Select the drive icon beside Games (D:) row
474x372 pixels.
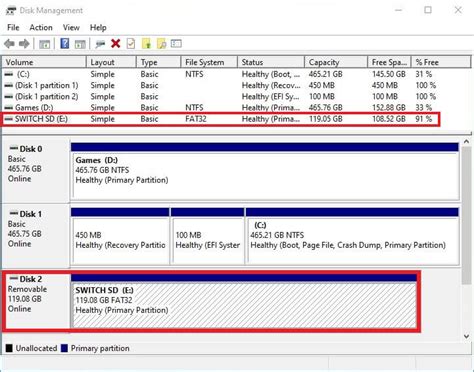point(9,107)
